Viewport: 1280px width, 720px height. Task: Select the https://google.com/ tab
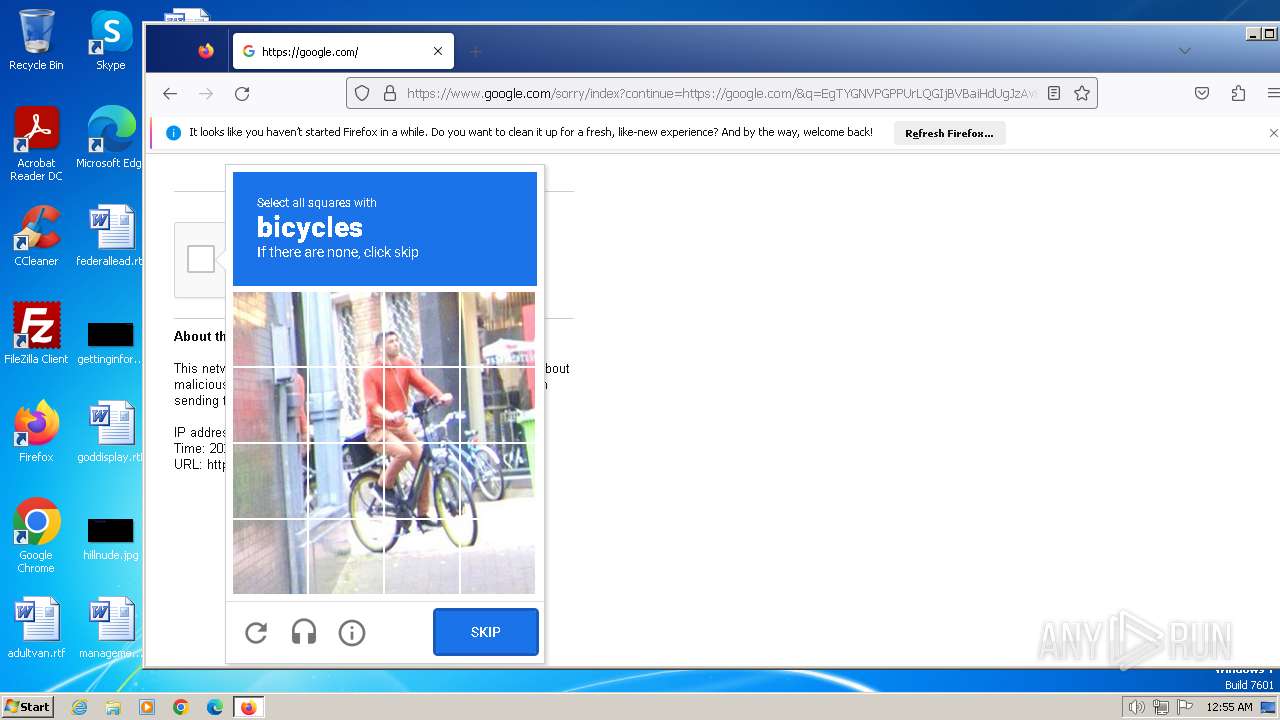343,51
